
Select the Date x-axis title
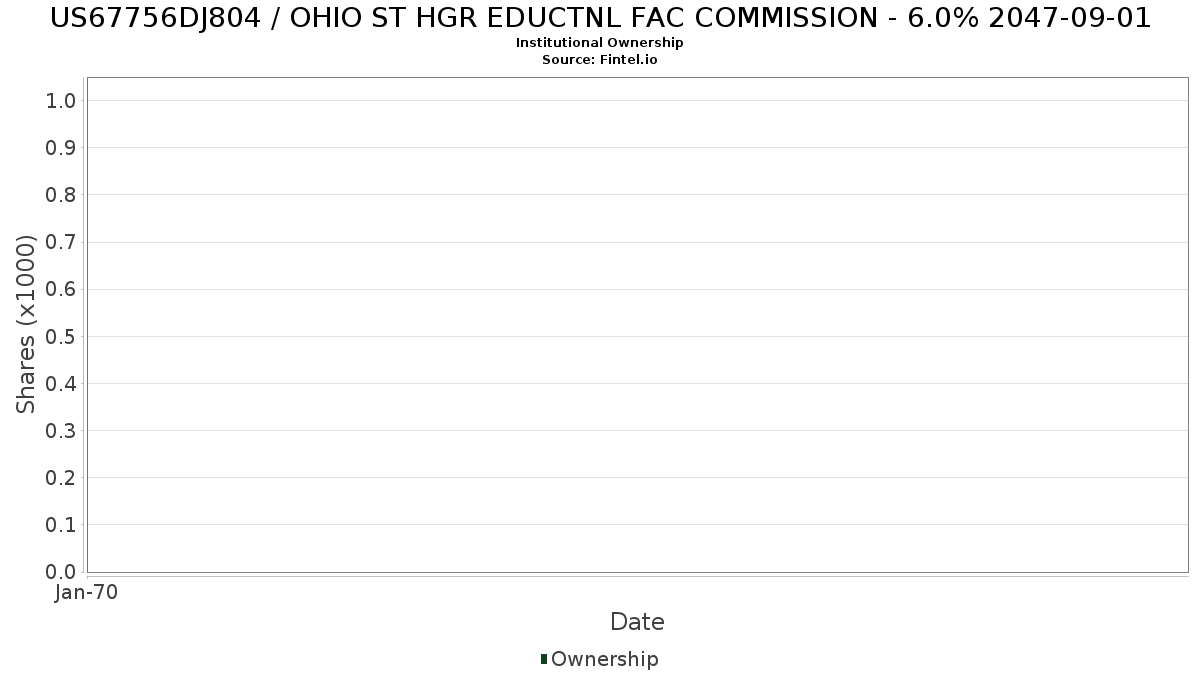[637, 622]
